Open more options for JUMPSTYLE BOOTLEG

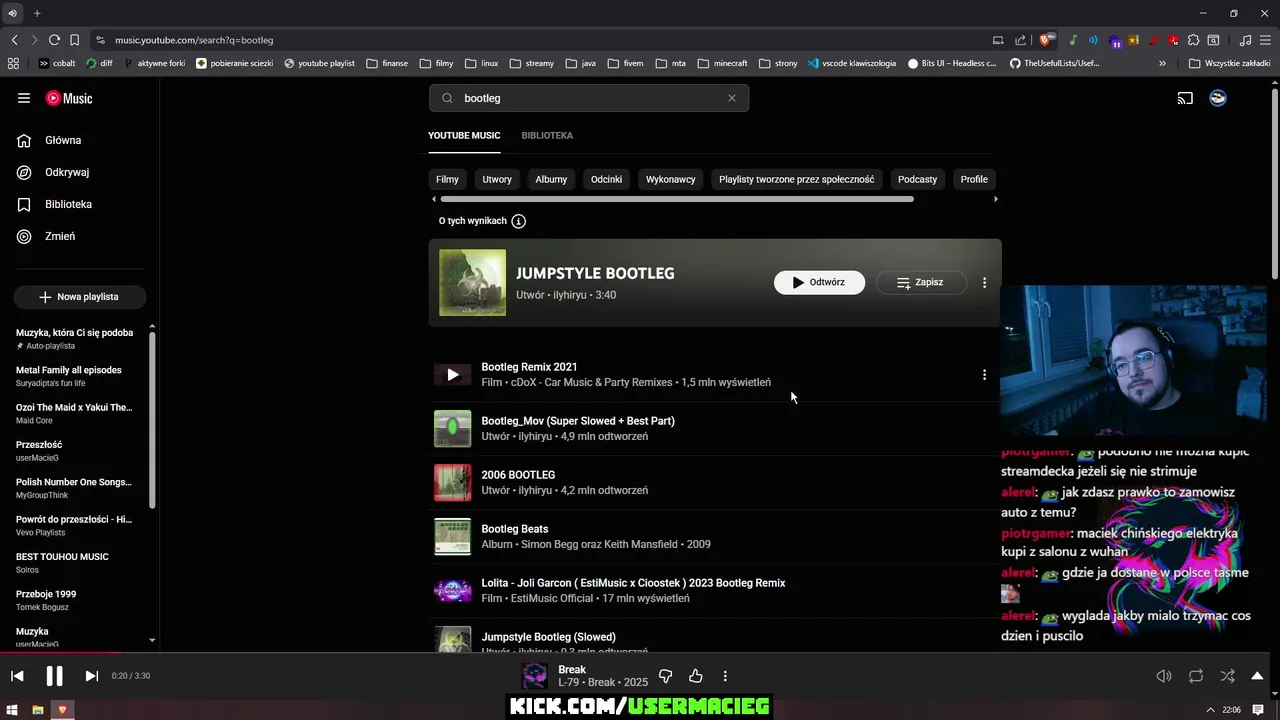click(x=984, y=283)
